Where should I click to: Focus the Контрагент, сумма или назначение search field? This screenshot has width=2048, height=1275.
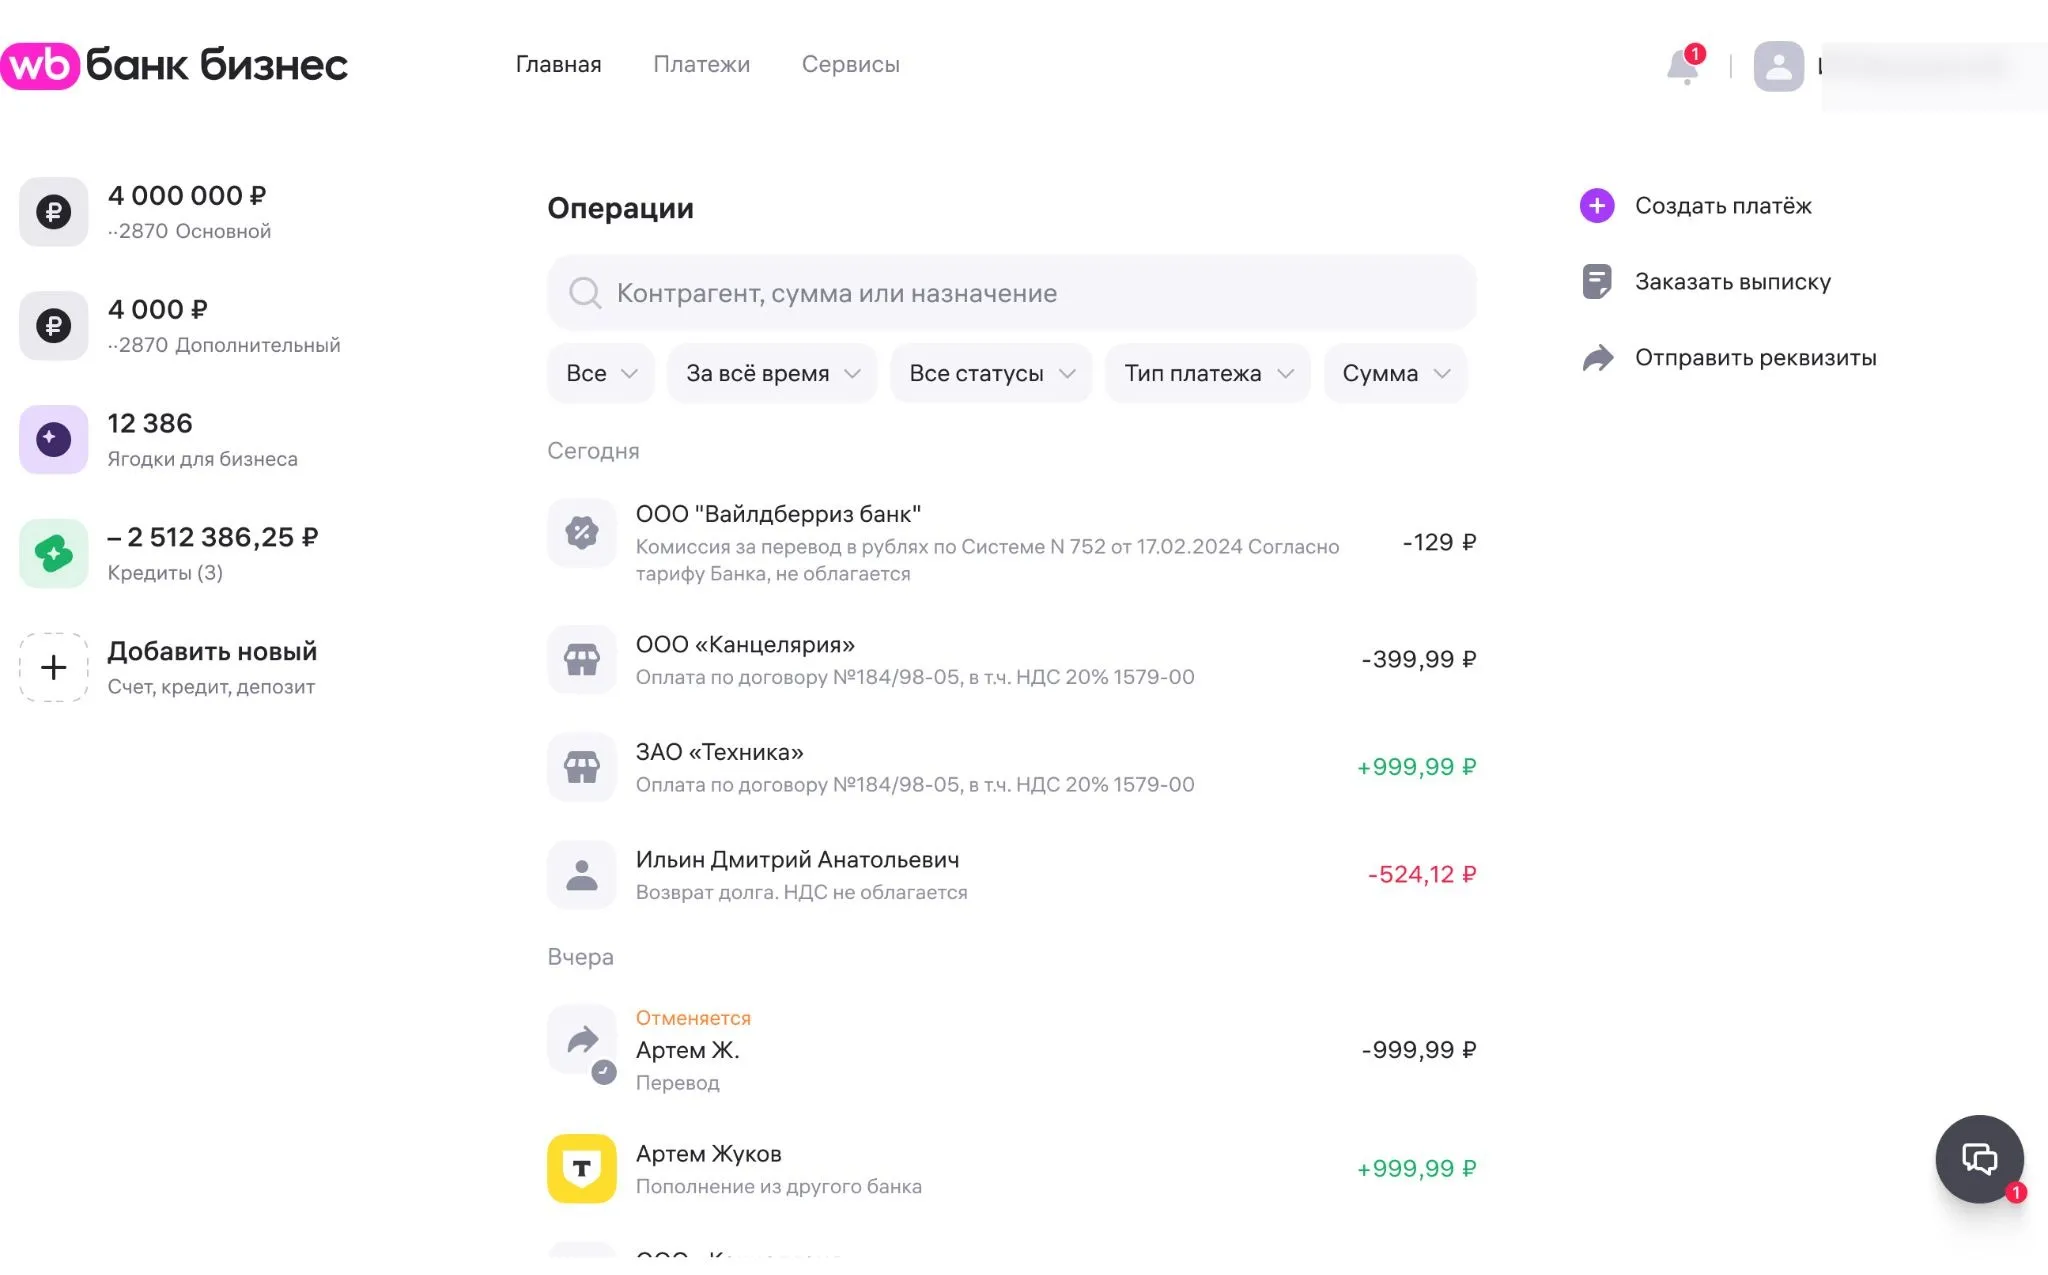tap(1012, 293)
